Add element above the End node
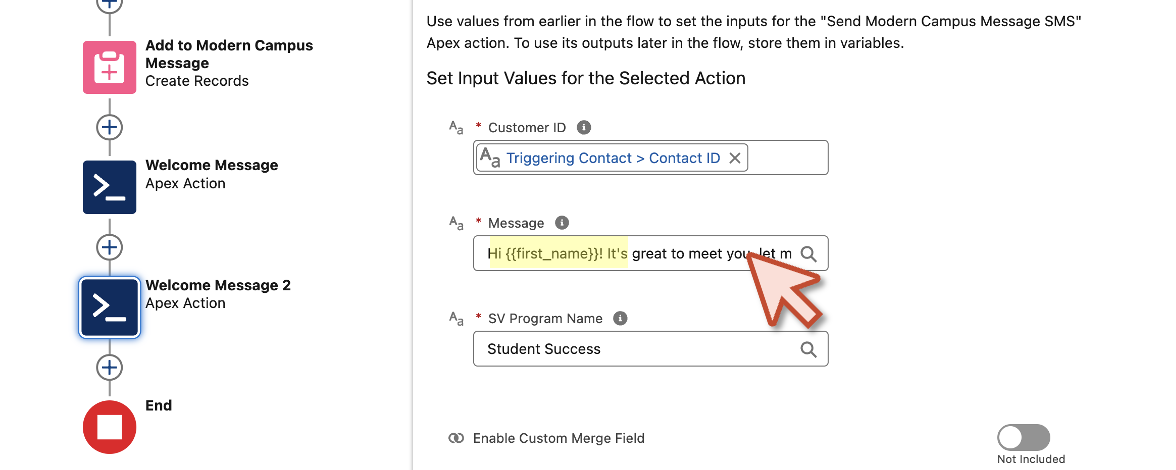 coord(110,367)
